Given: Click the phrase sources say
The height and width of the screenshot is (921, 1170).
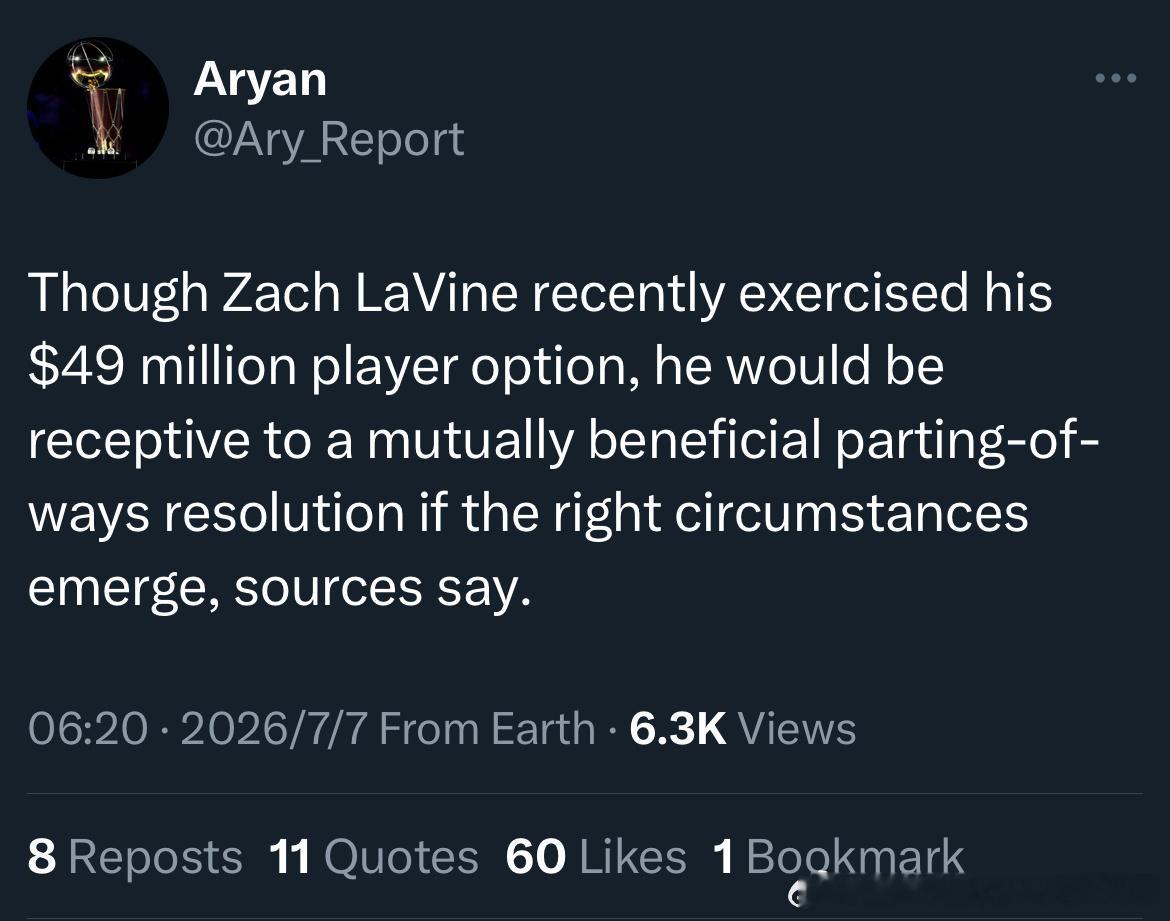Looking at the screenshot, I should coord(382,589).
